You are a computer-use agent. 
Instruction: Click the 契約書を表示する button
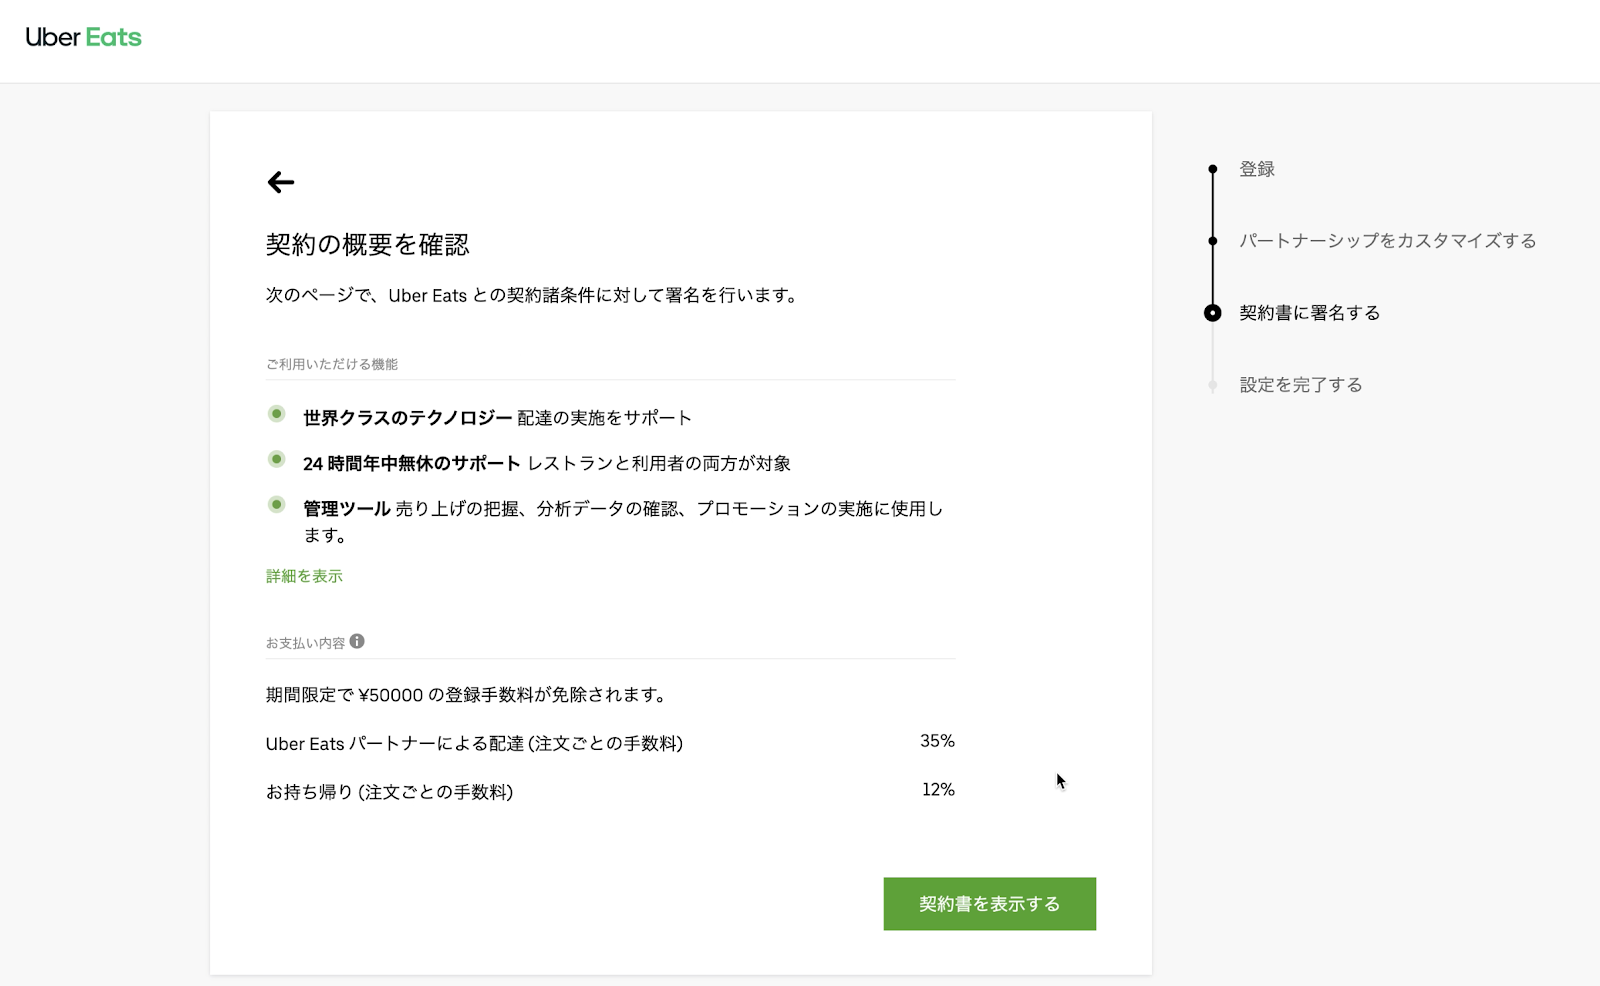[989, 903]
